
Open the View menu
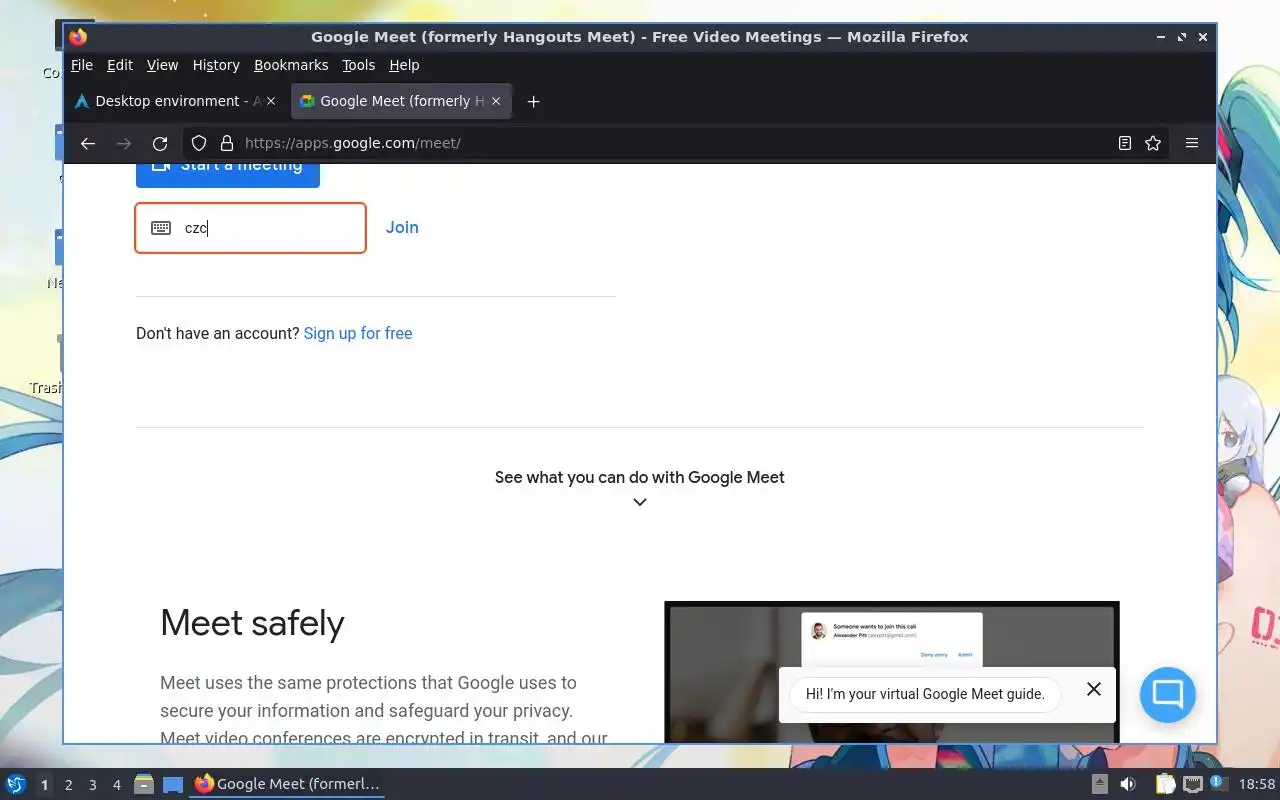pos(162,65)
